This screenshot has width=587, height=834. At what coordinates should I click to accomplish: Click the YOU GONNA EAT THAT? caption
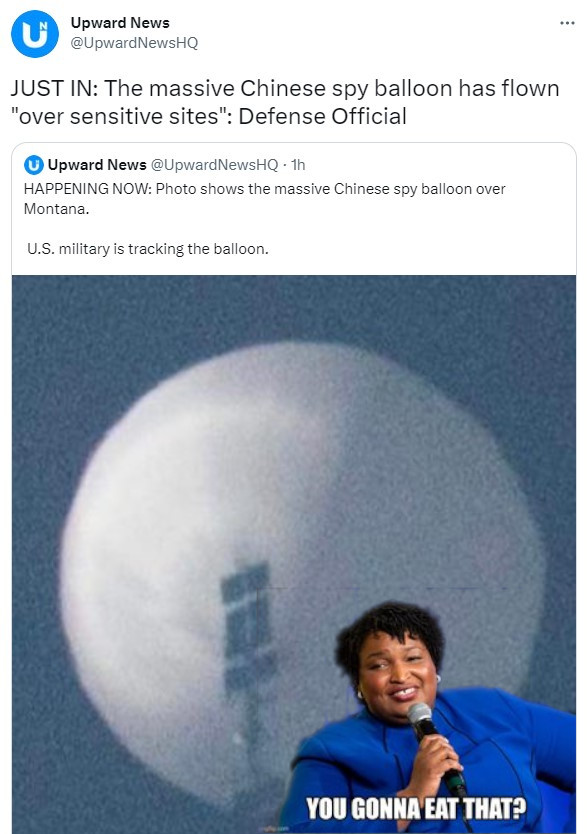pos(416,809)
